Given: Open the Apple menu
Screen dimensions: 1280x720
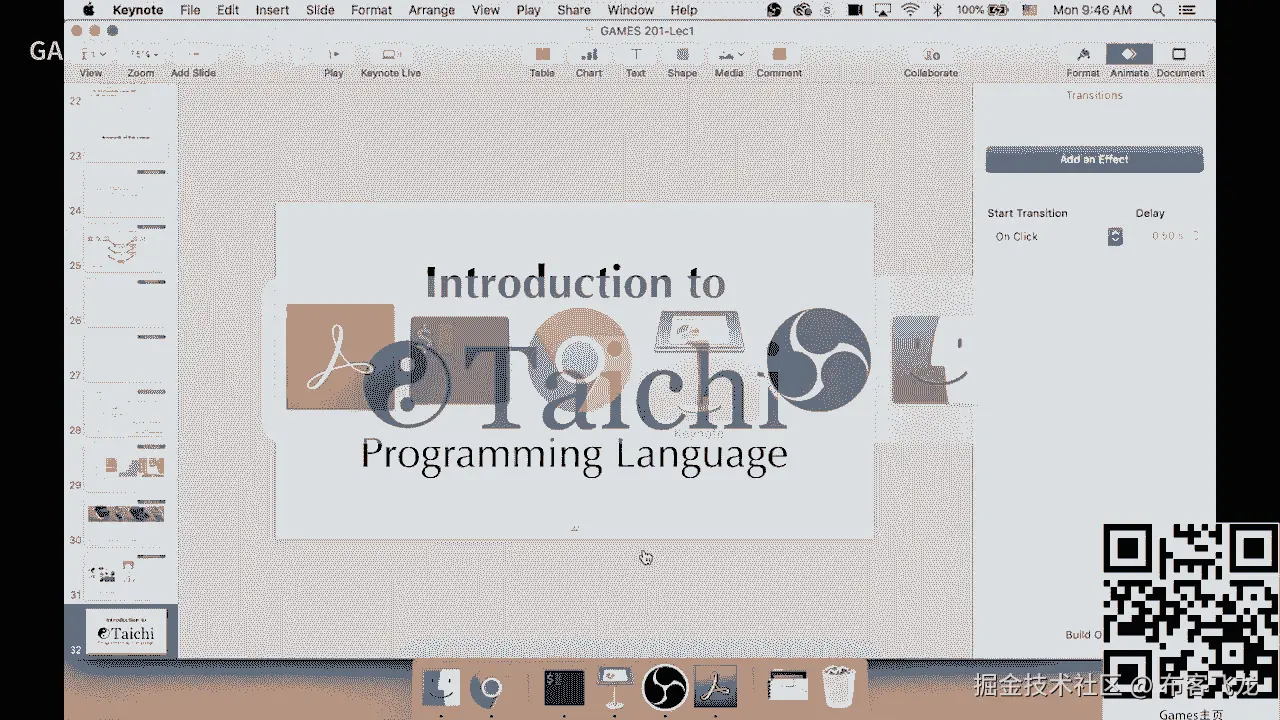Looking at the screenshot, I should click(88, 10).
